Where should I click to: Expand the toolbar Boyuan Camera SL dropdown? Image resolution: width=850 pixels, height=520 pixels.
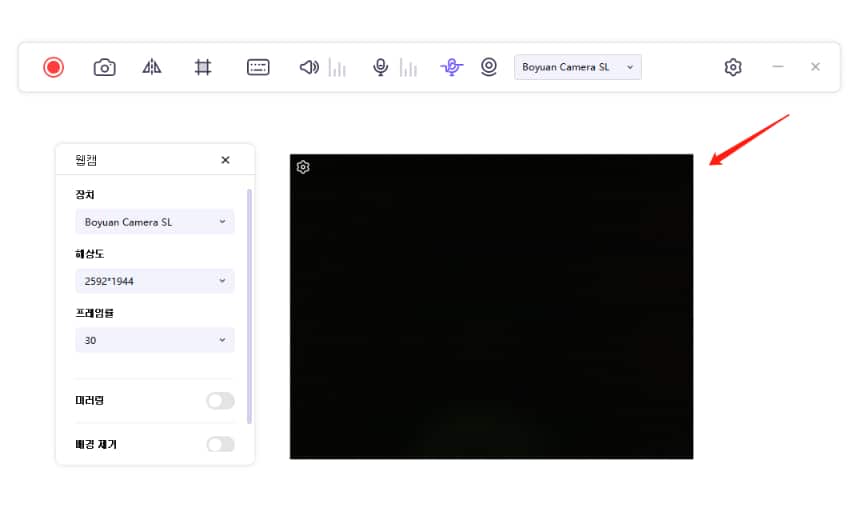577,67
